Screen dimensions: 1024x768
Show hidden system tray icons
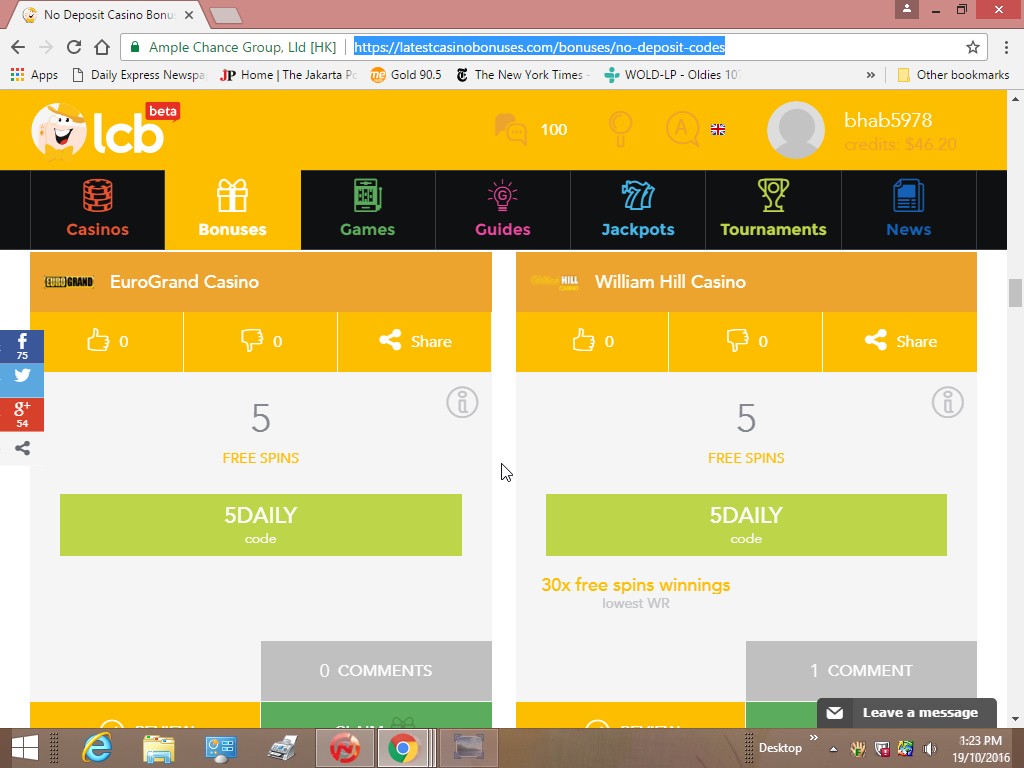833,749
